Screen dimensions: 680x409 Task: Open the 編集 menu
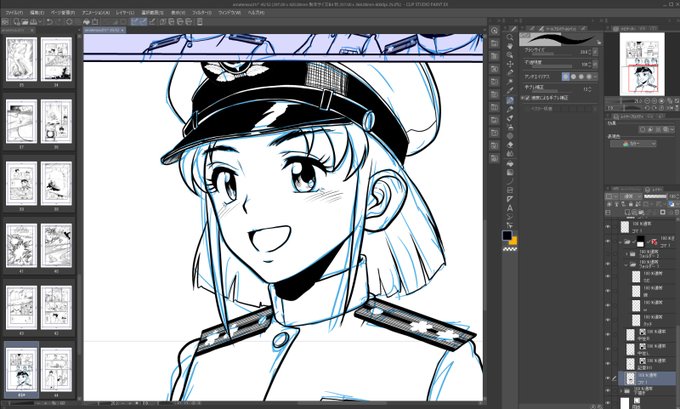click(36, 13)
